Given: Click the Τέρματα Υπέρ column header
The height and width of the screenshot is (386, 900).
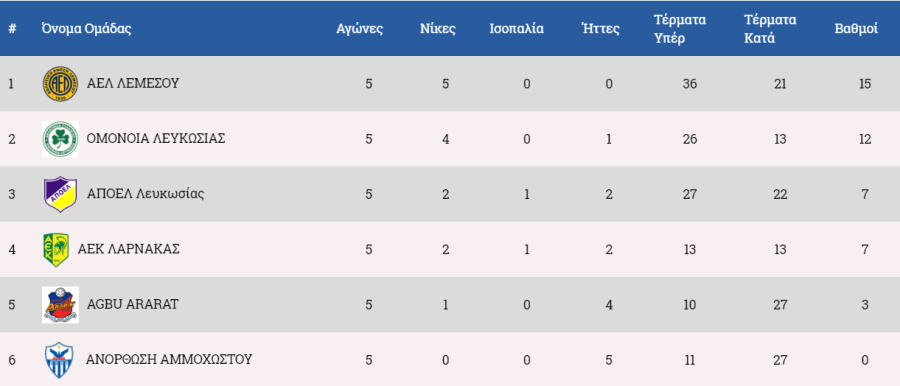Looking at the screenshot, I should (x=680, y=29).
